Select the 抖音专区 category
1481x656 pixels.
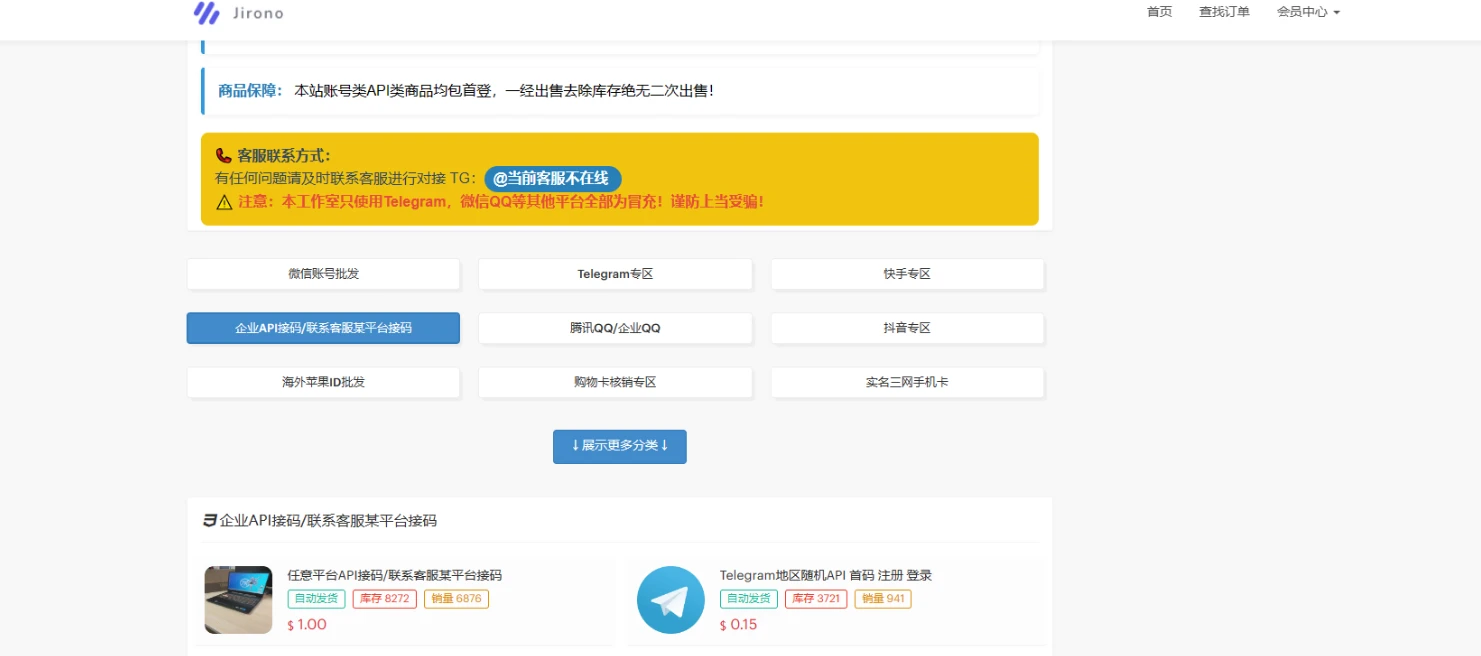[x=906, y=327]
